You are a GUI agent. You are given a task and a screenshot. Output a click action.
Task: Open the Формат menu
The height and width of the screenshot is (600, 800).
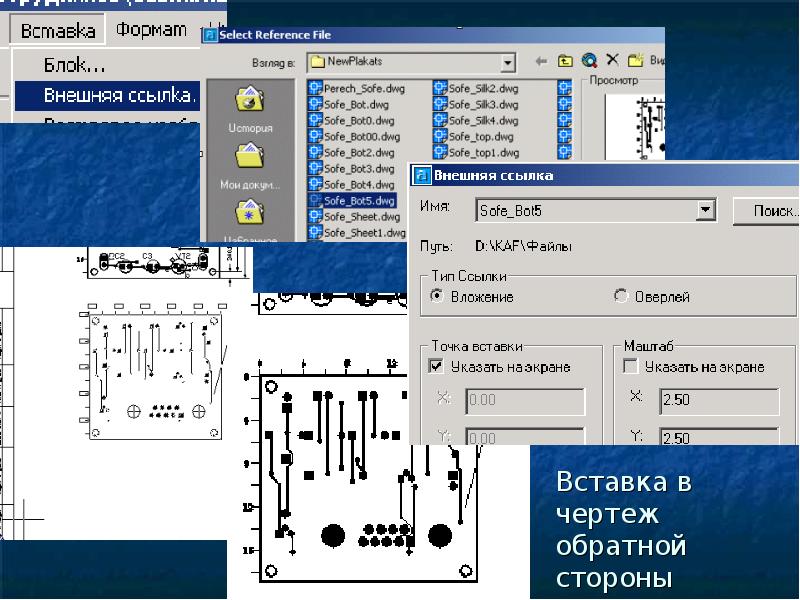151,30
